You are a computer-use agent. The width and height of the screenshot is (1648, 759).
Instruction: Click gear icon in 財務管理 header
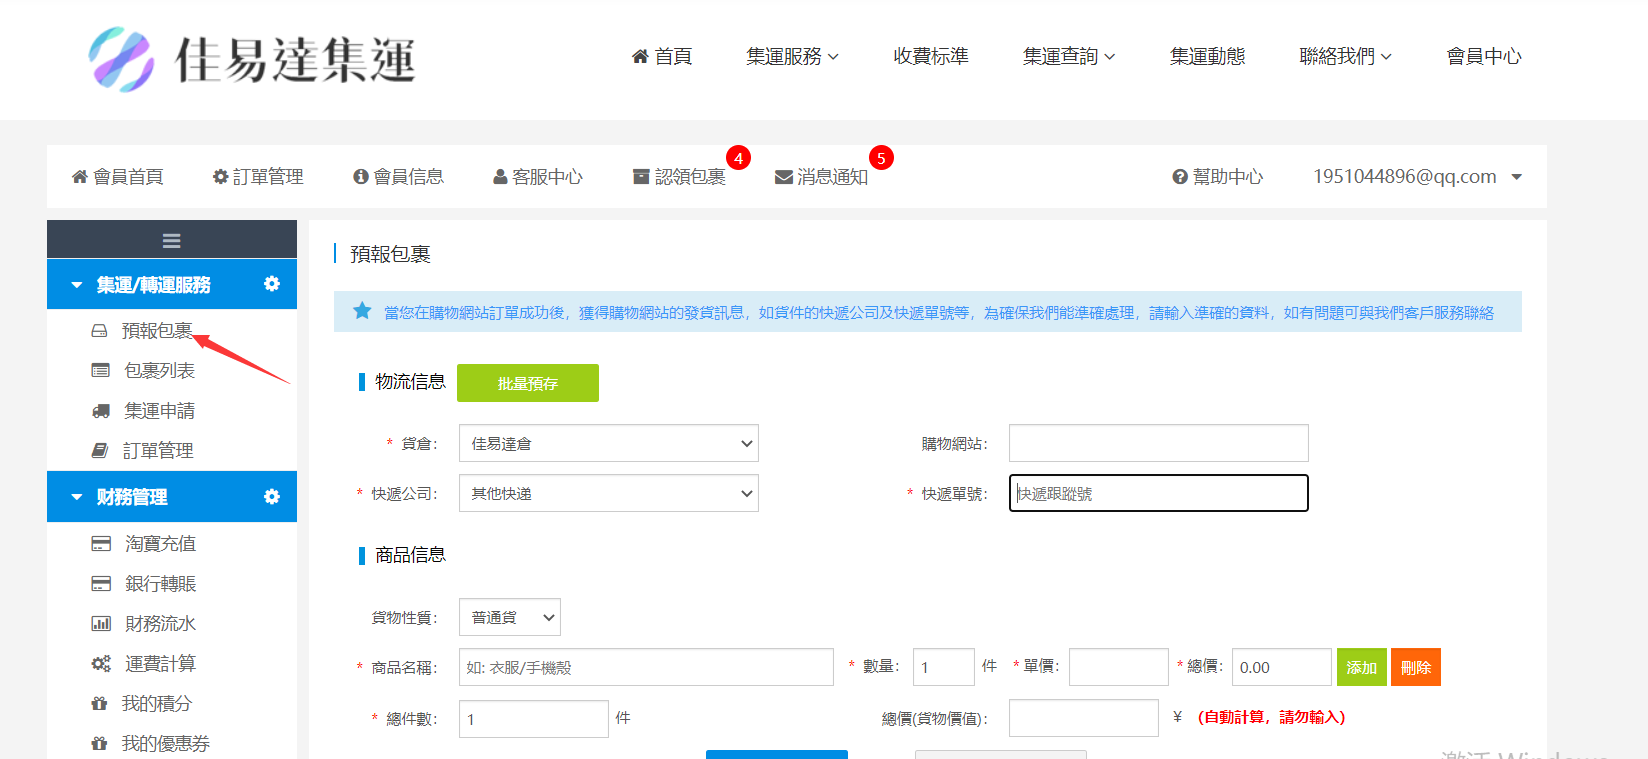[x=271, y=497]
